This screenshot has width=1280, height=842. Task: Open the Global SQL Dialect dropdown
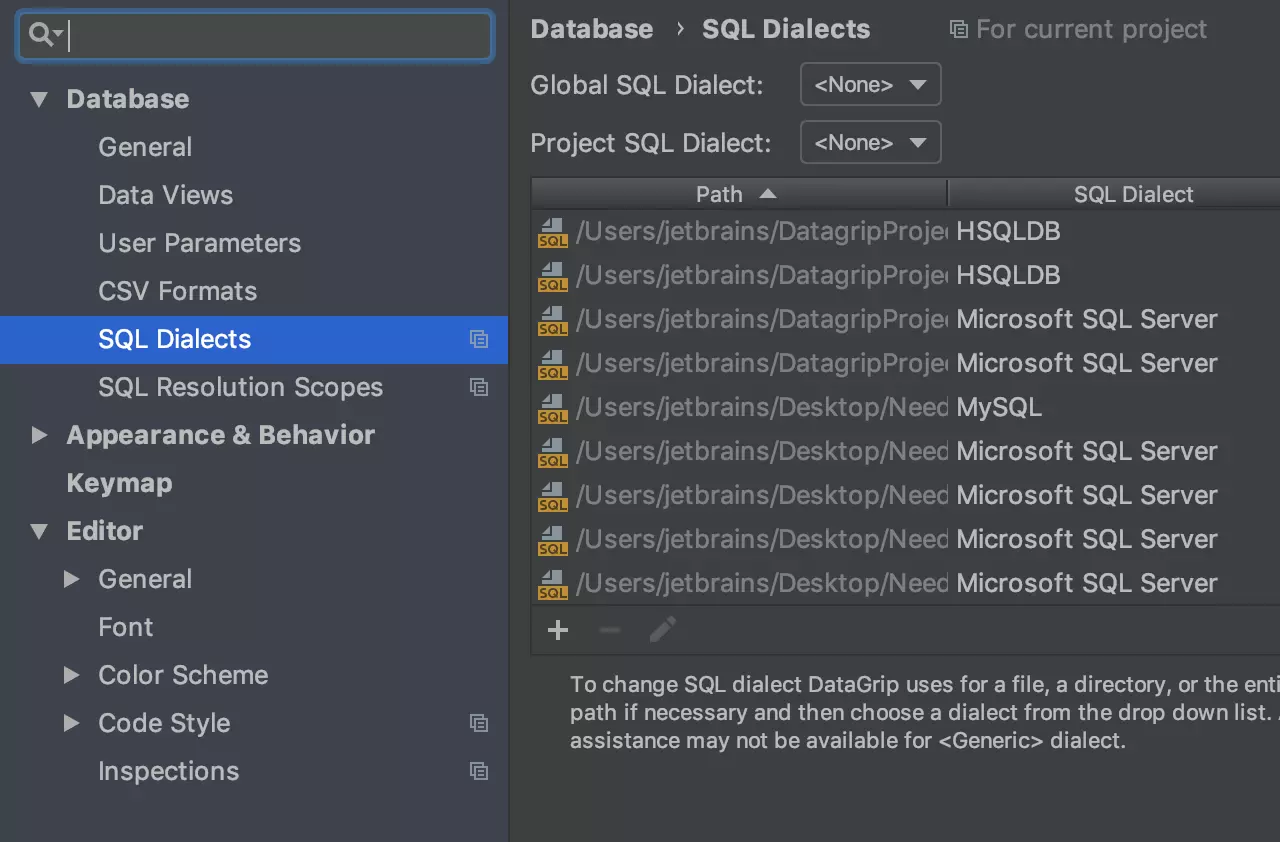[x=870, y=85]
